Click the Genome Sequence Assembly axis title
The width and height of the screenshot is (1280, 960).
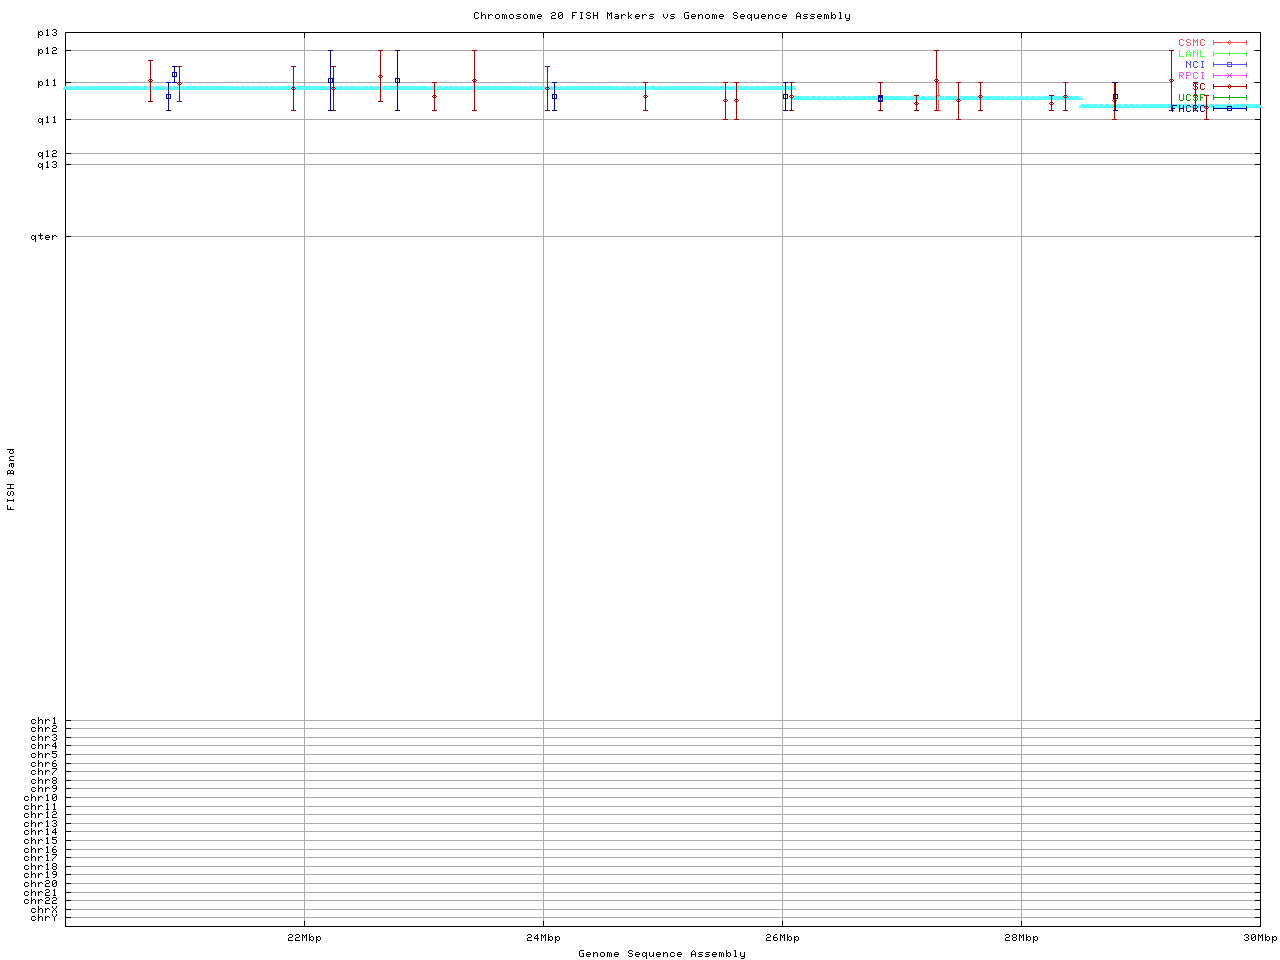point(662,954)
